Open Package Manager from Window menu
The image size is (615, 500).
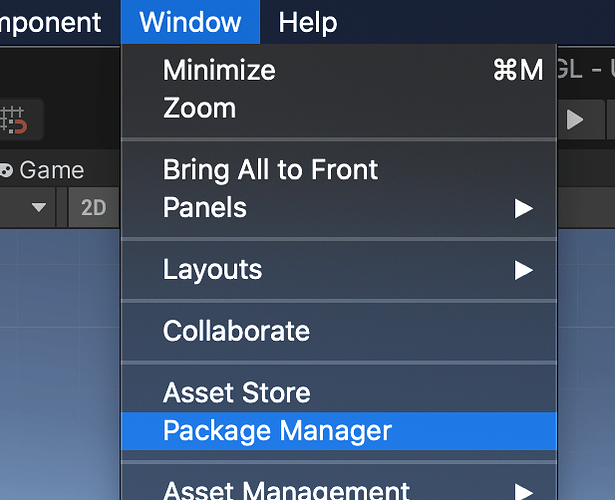[x=277, y=432]
